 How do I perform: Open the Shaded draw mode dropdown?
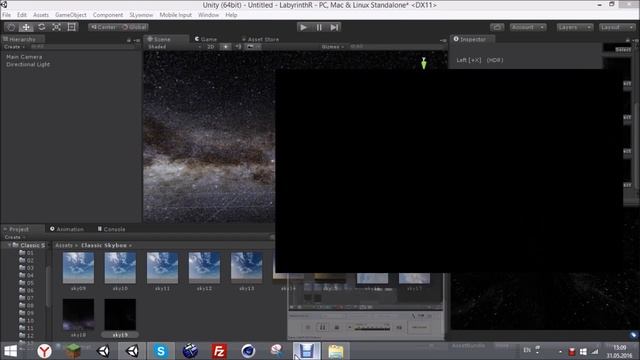click(x=175, y=47)
